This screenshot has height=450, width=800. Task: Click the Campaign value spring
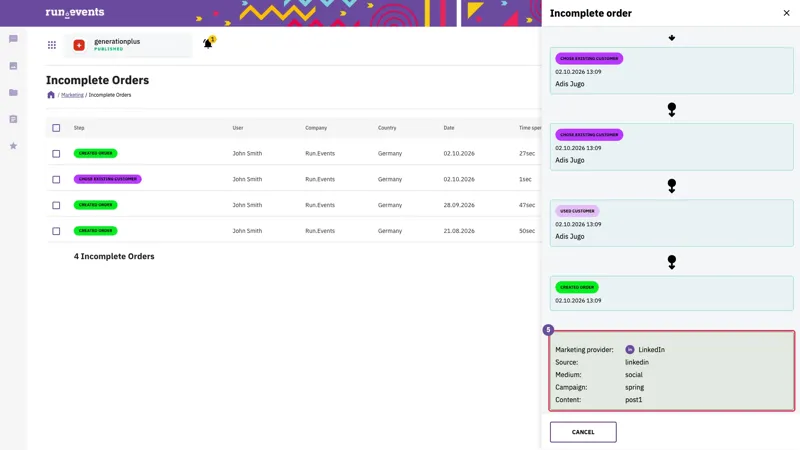[635, 387]
